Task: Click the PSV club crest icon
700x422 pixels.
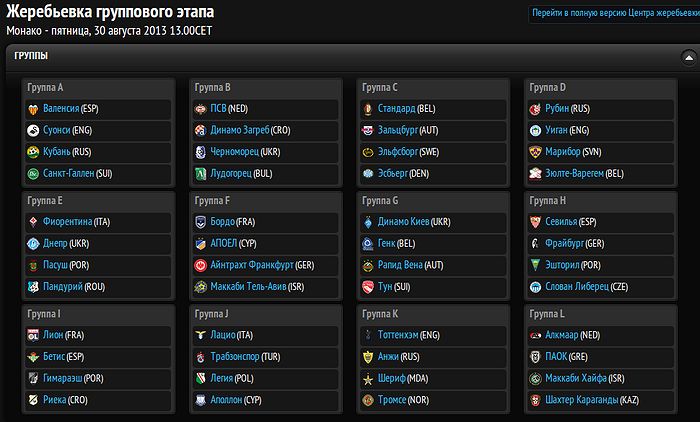Action: [201, 108]
